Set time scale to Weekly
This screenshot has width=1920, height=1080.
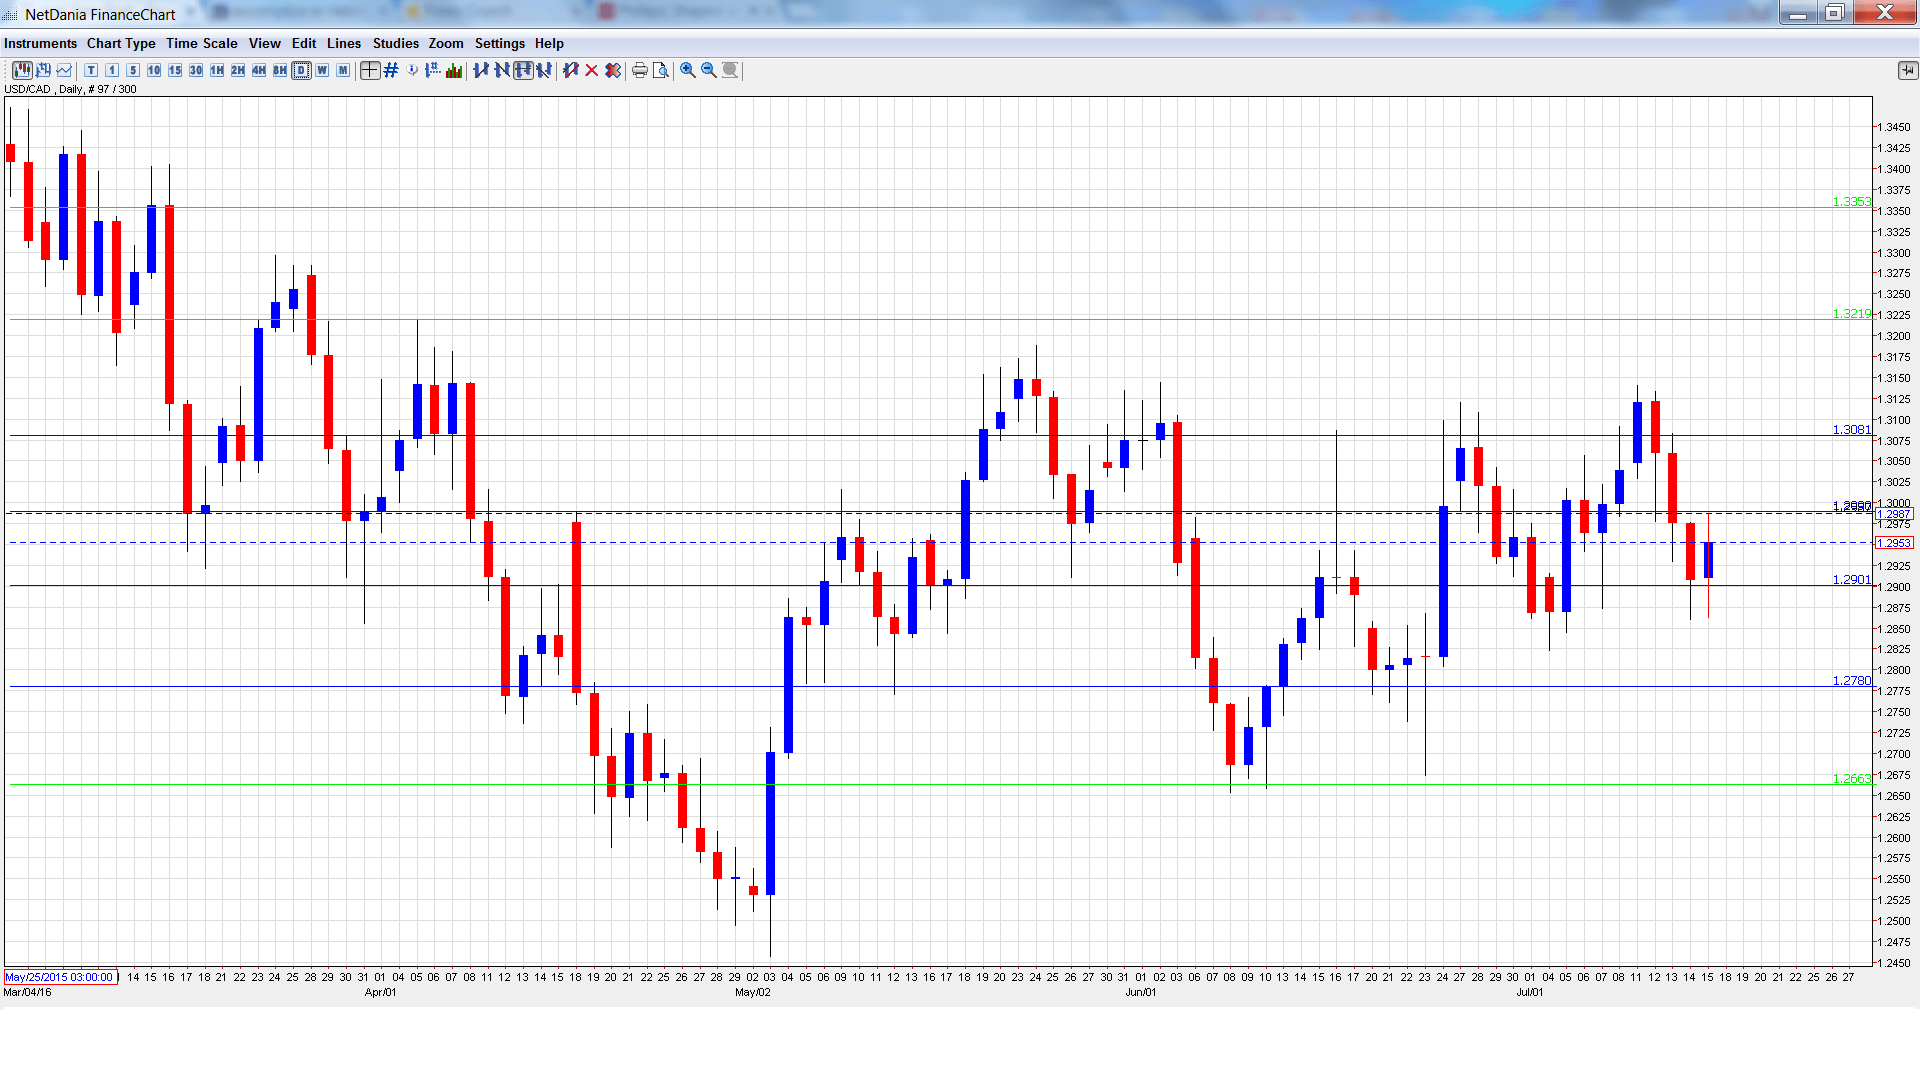pos(322,70)
